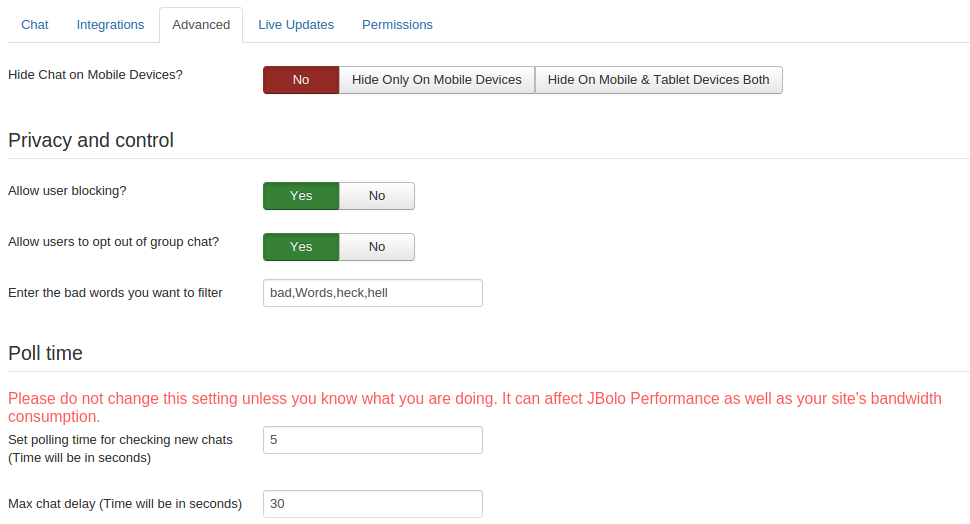Click the max chat delay input
970x524 pixels.
[372, 504]
